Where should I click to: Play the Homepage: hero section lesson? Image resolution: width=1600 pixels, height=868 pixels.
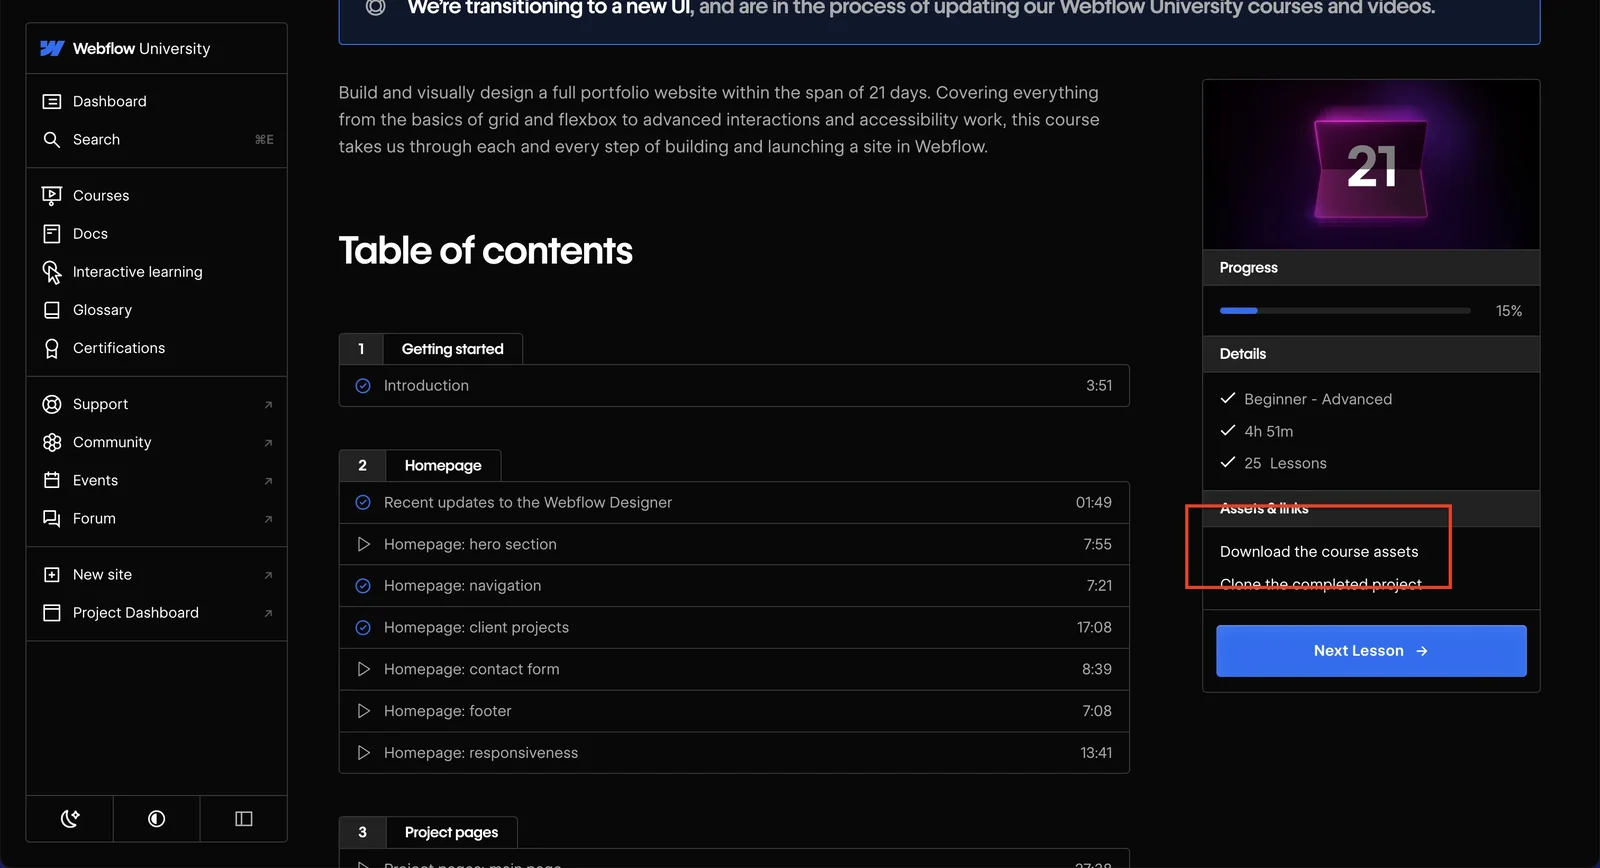pos(734,544)
